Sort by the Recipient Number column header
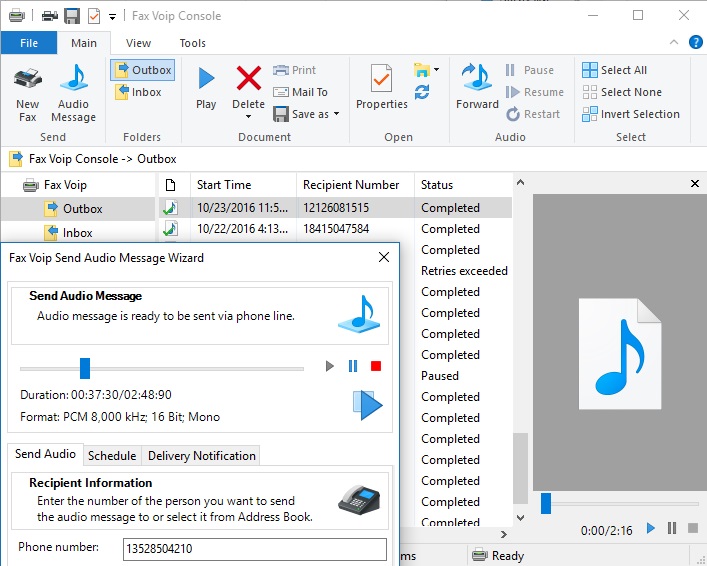 (355, 185)
